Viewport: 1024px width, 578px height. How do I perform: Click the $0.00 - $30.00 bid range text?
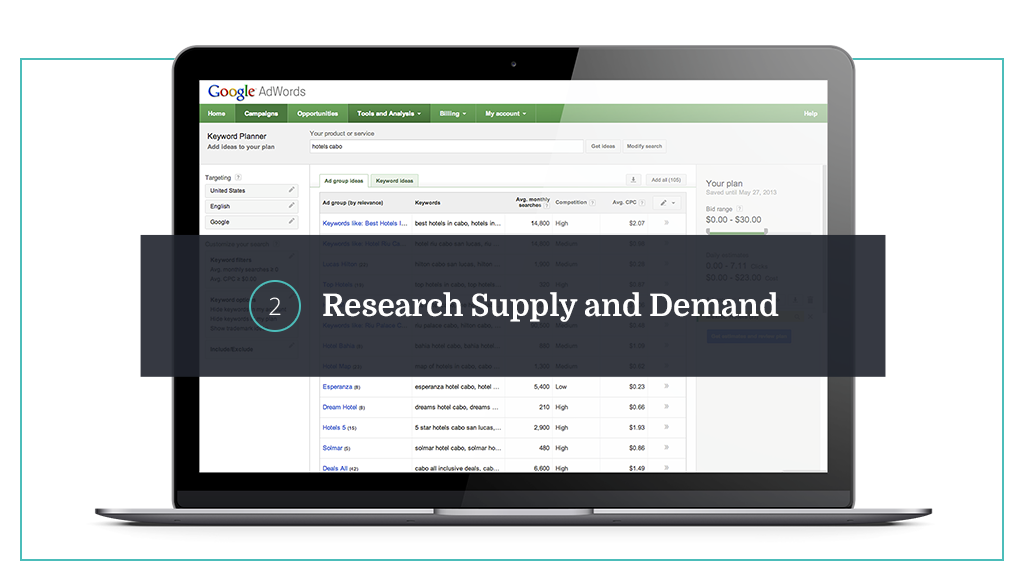tap(733, 220)
